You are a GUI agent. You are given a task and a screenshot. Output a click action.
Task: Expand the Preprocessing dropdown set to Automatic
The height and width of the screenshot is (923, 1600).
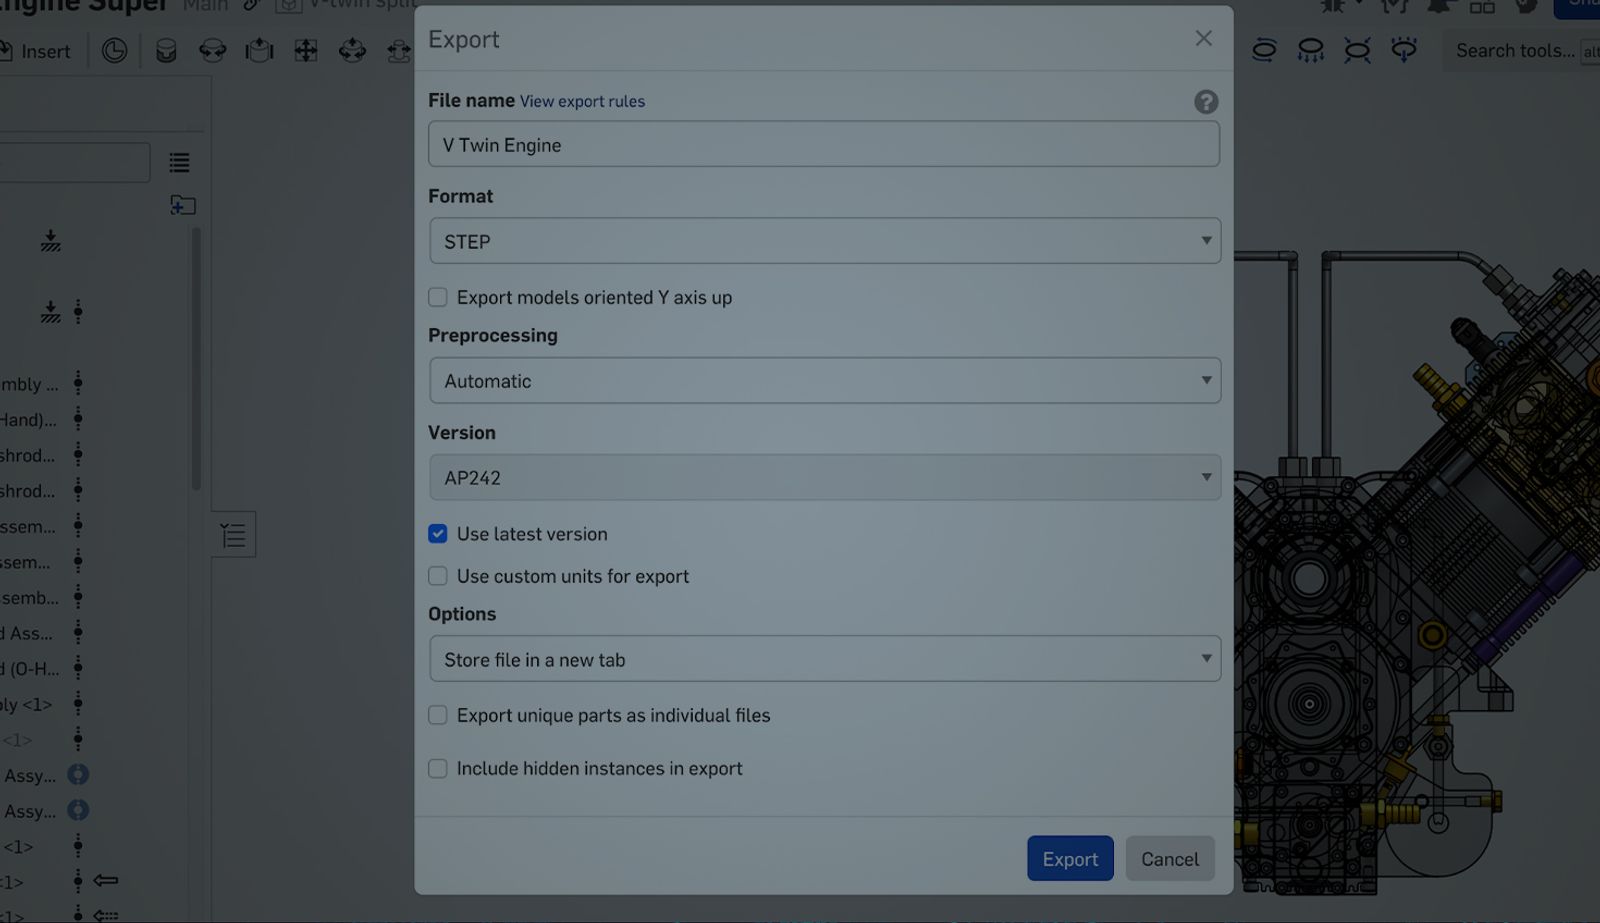pyautogui.click(x=824, y=381)
